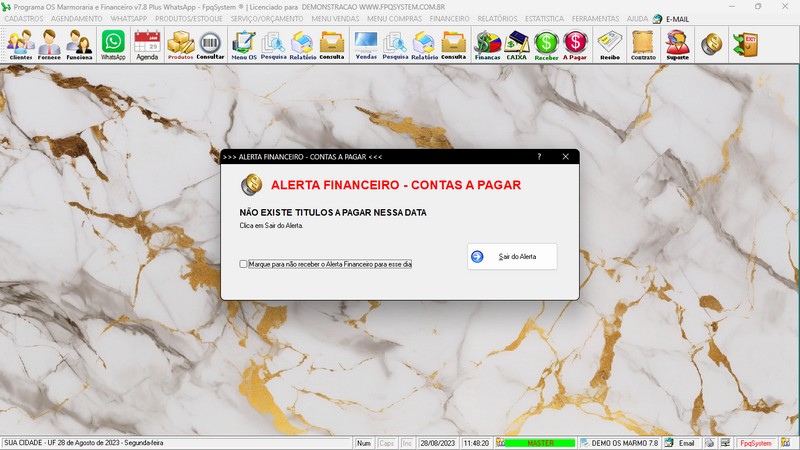
Task: Open the AGENDAMENTO menu
Action: [x=77, y=19]
